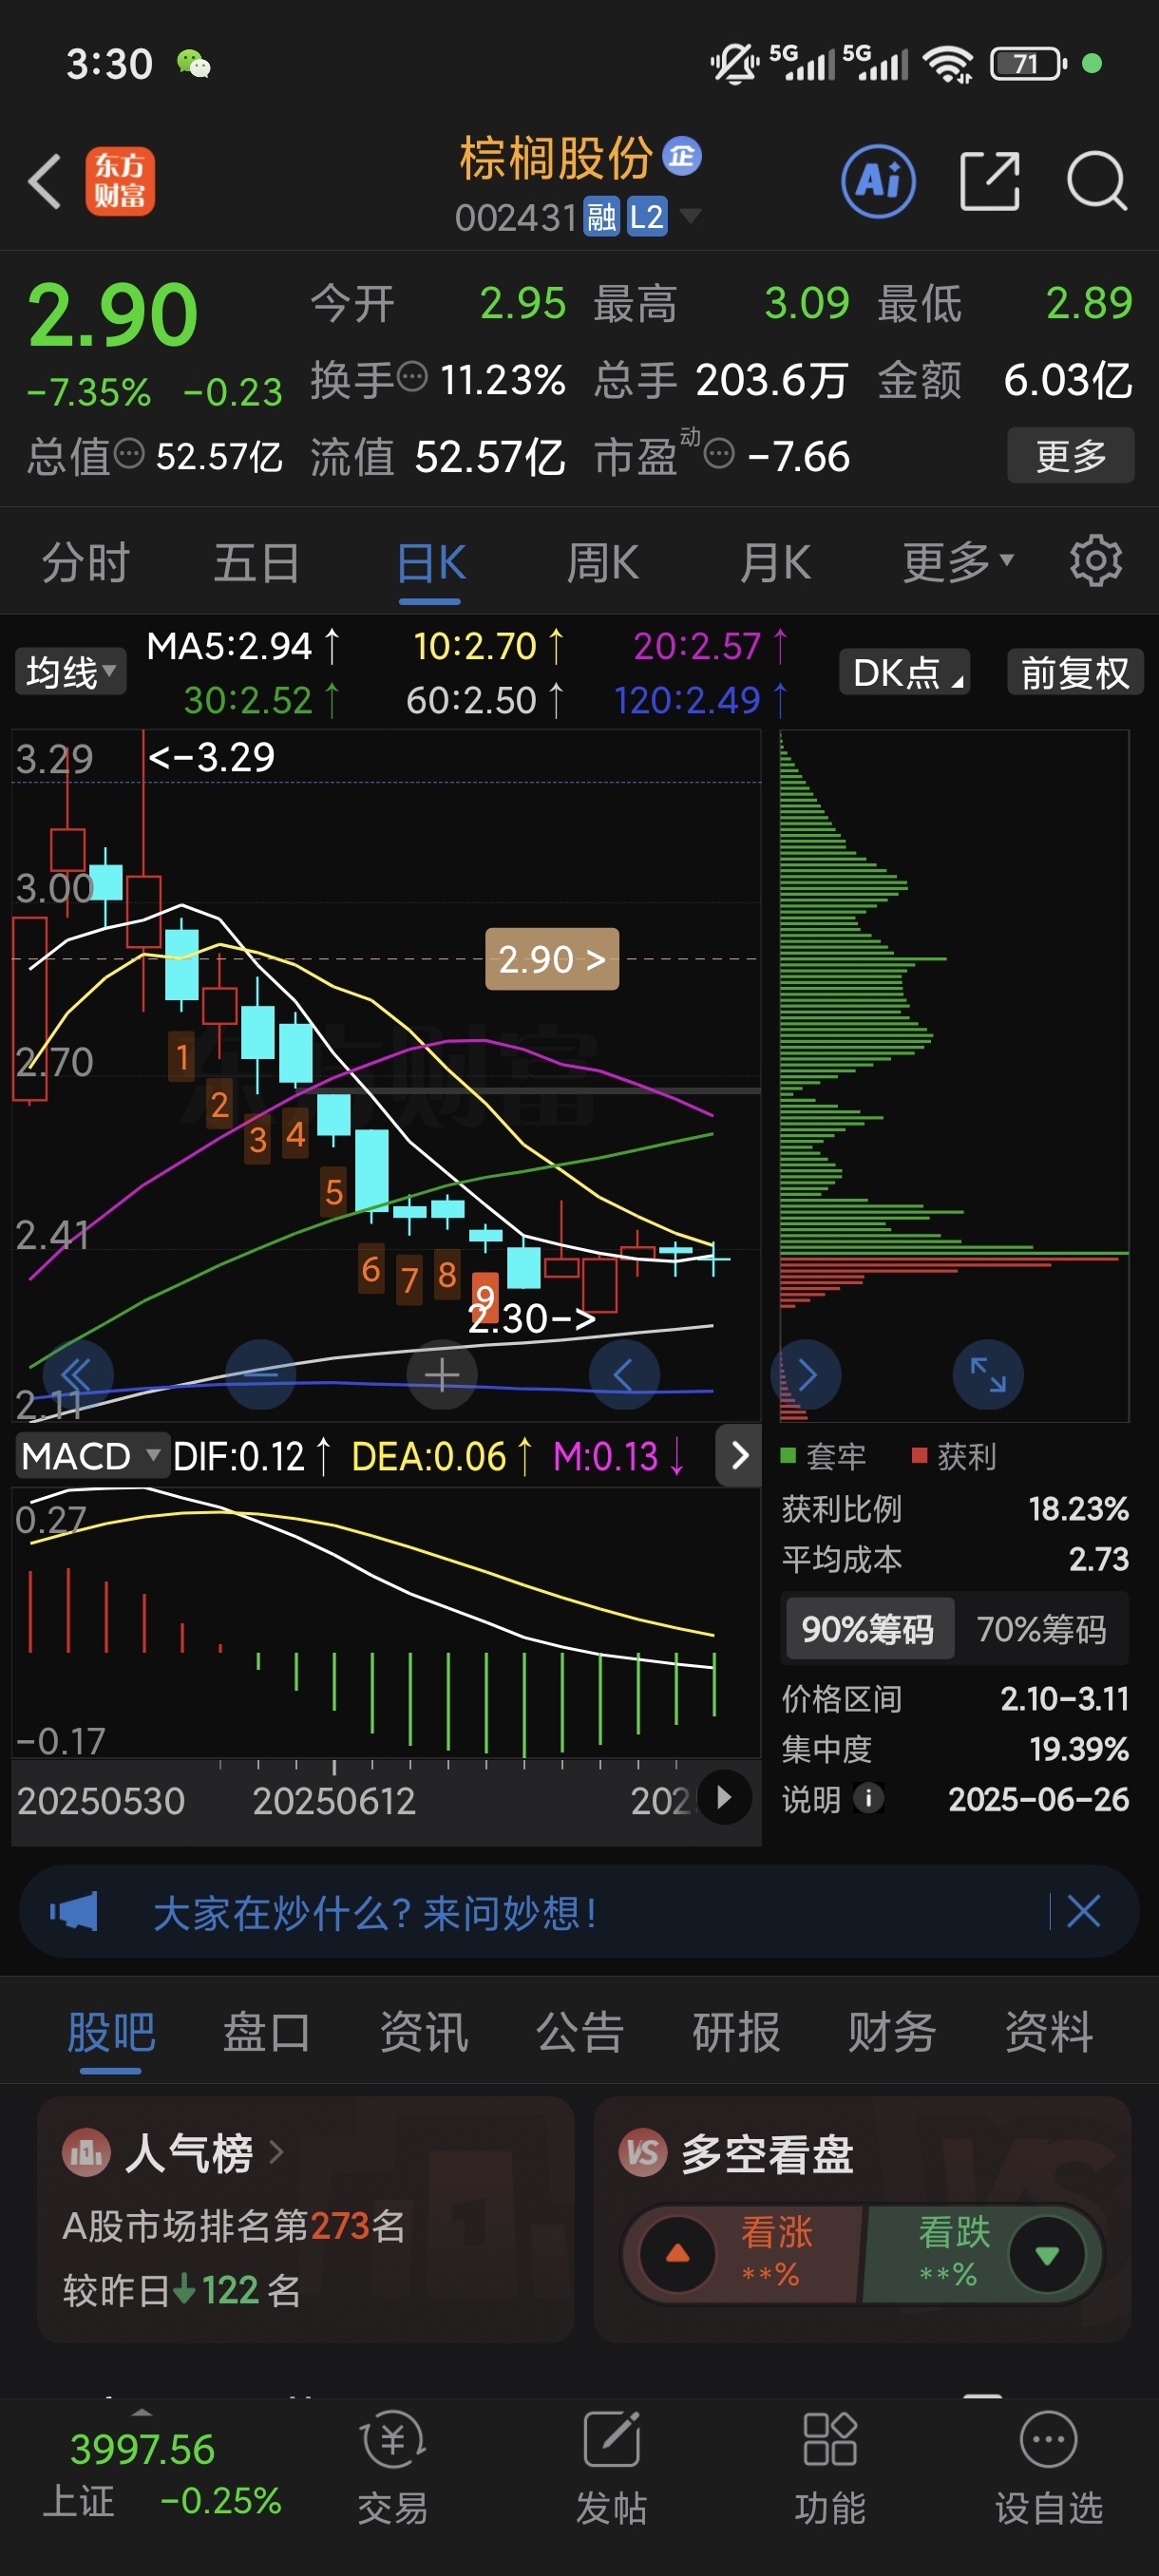Advance date axis play arrow
The image size is (1159, 2576).
click(x=724, y=1797)
